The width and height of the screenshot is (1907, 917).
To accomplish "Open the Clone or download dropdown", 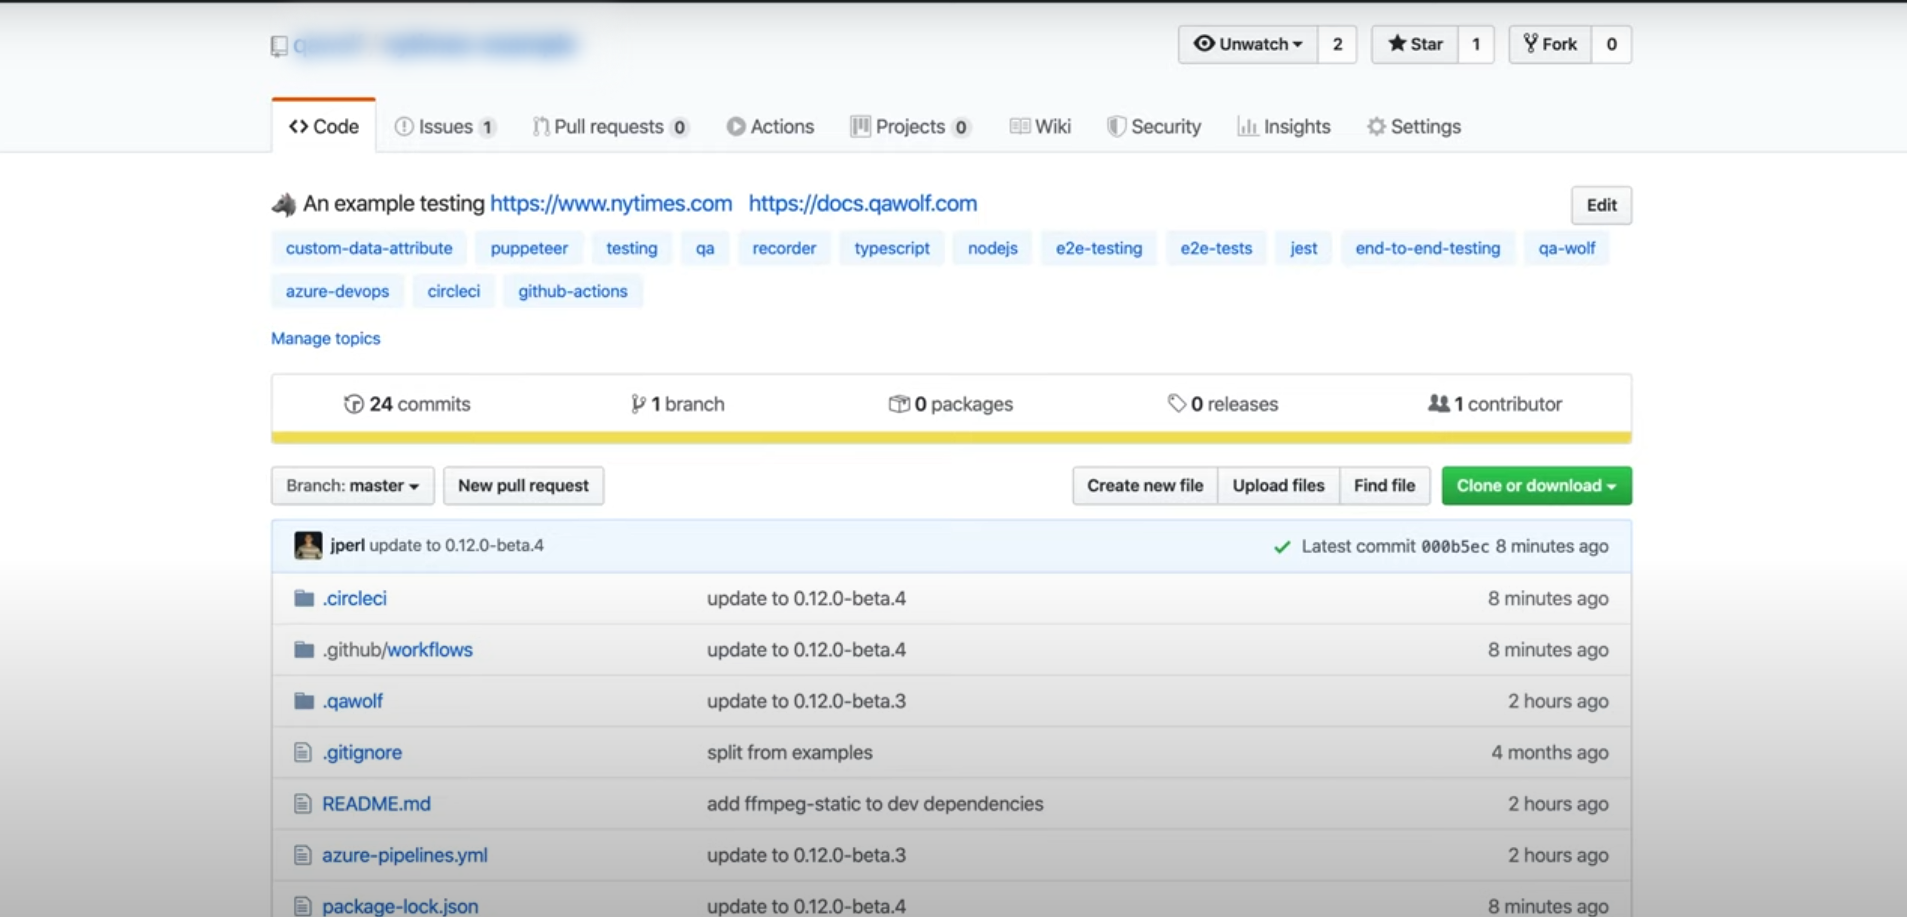I will (x=1535, y=486).
